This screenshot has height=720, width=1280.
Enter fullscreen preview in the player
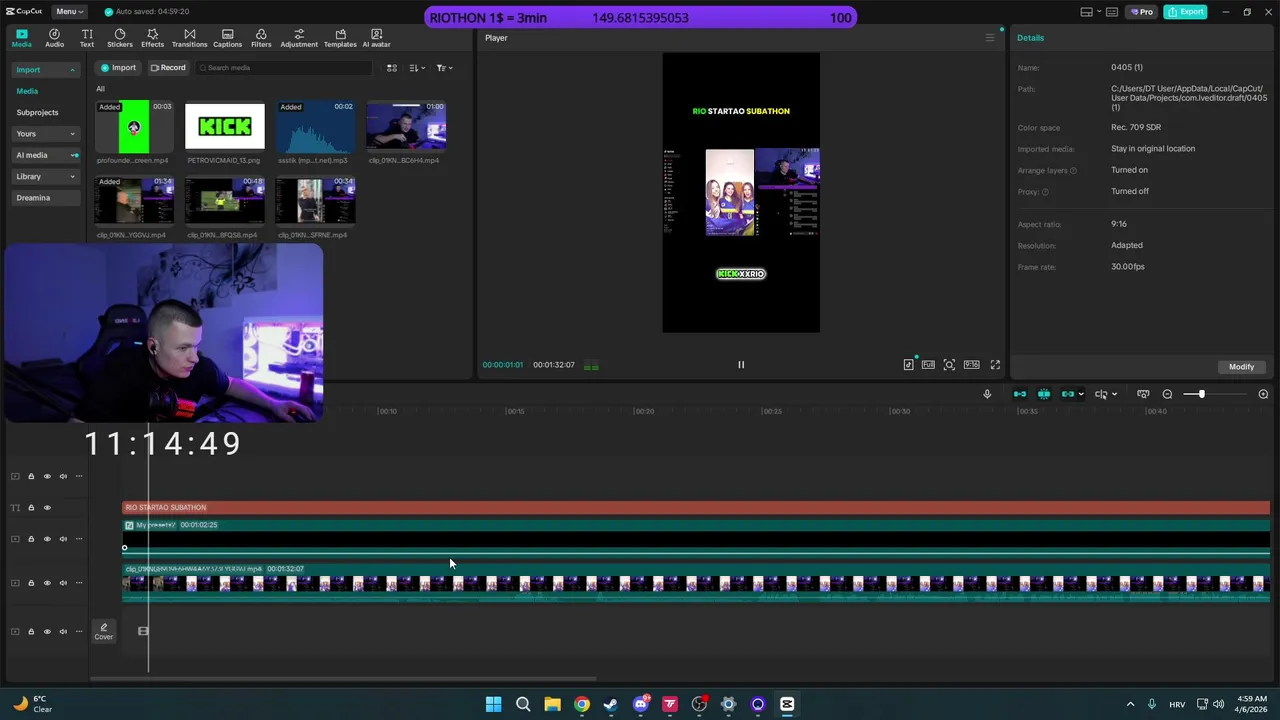(x=995, y=365)
